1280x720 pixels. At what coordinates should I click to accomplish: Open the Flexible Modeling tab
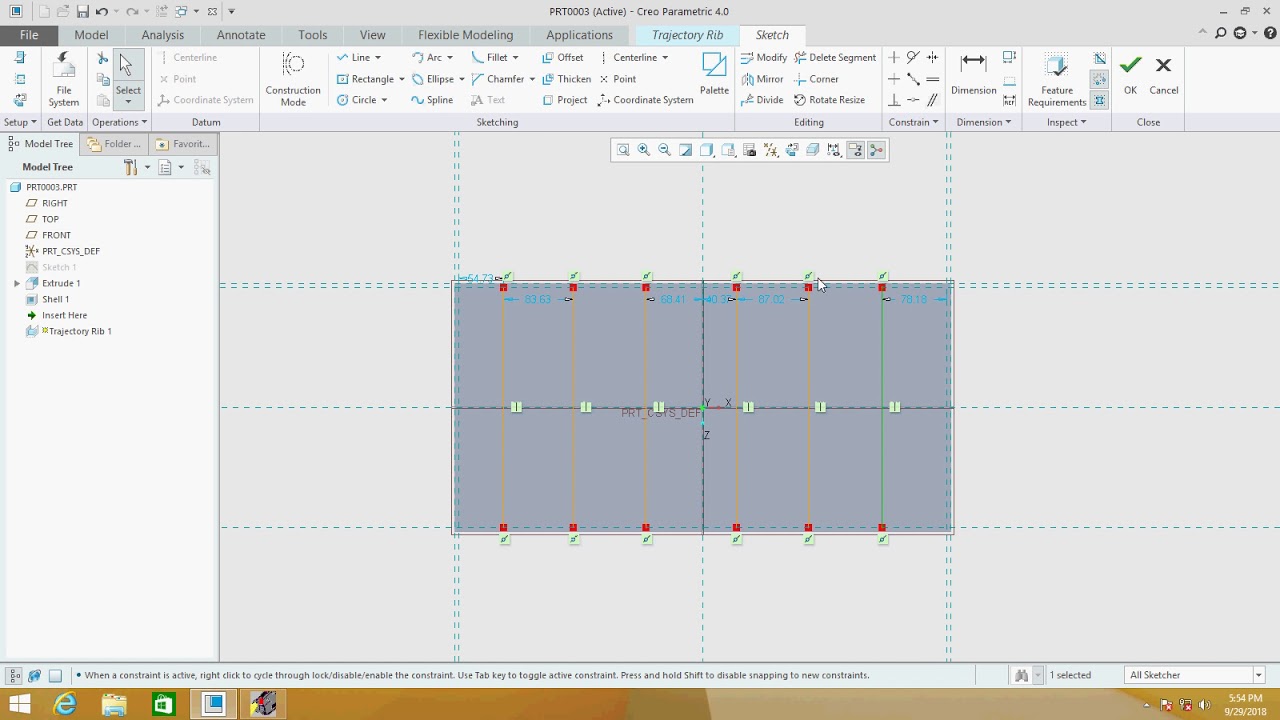click(x=465, y=35)
